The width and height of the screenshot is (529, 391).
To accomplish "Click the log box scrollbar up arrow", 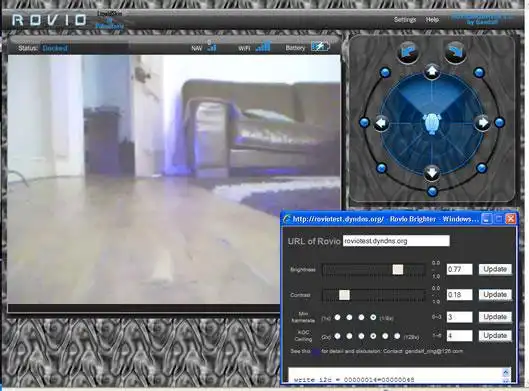I will tap(506, 372).
